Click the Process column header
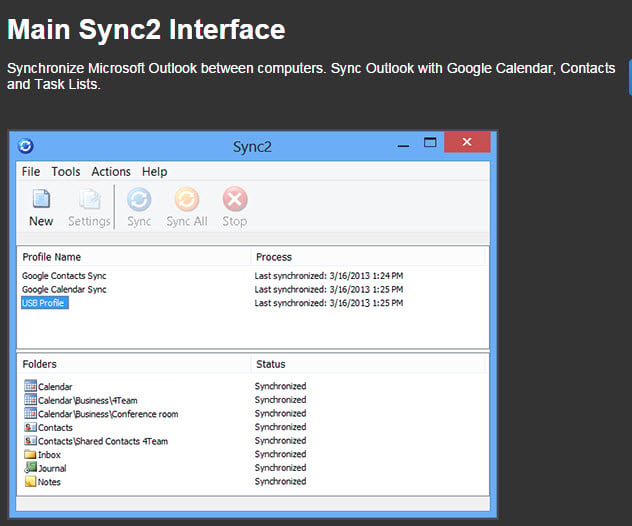632x526 pixels. coord(274,257)
